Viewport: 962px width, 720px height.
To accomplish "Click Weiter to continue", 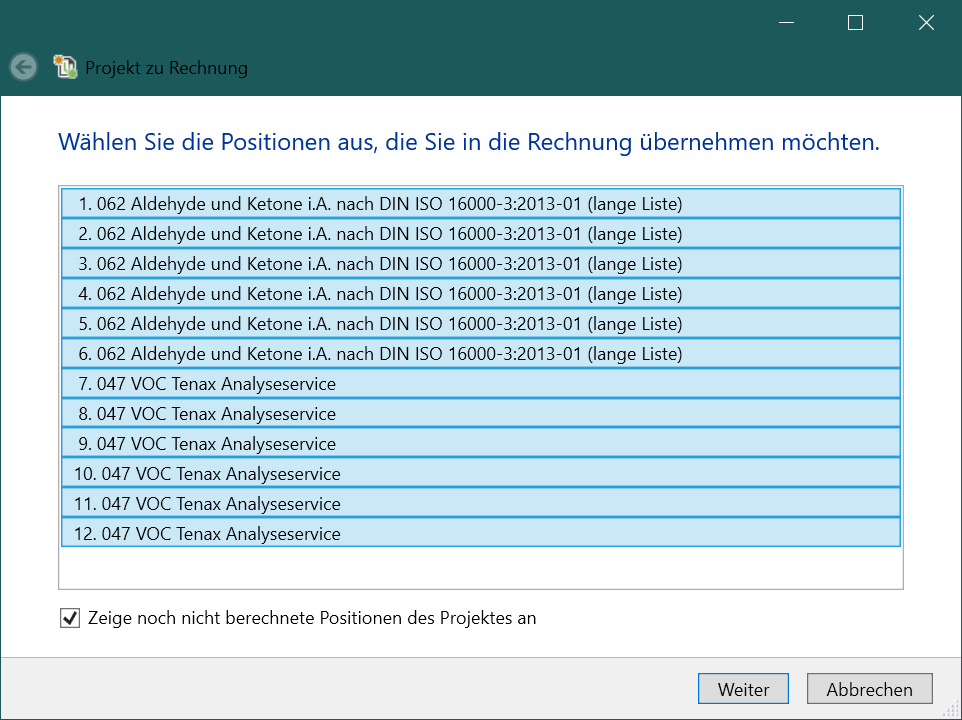I will [743, 689].
